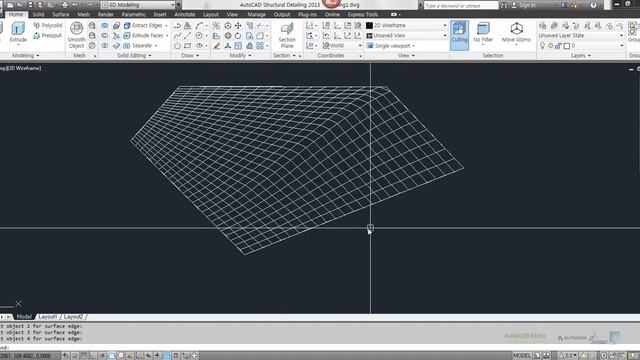The height and width of the screenshot is (360, 640).
Task: Click the Erase tool in Modify panel
Action: tap(217, 46)
